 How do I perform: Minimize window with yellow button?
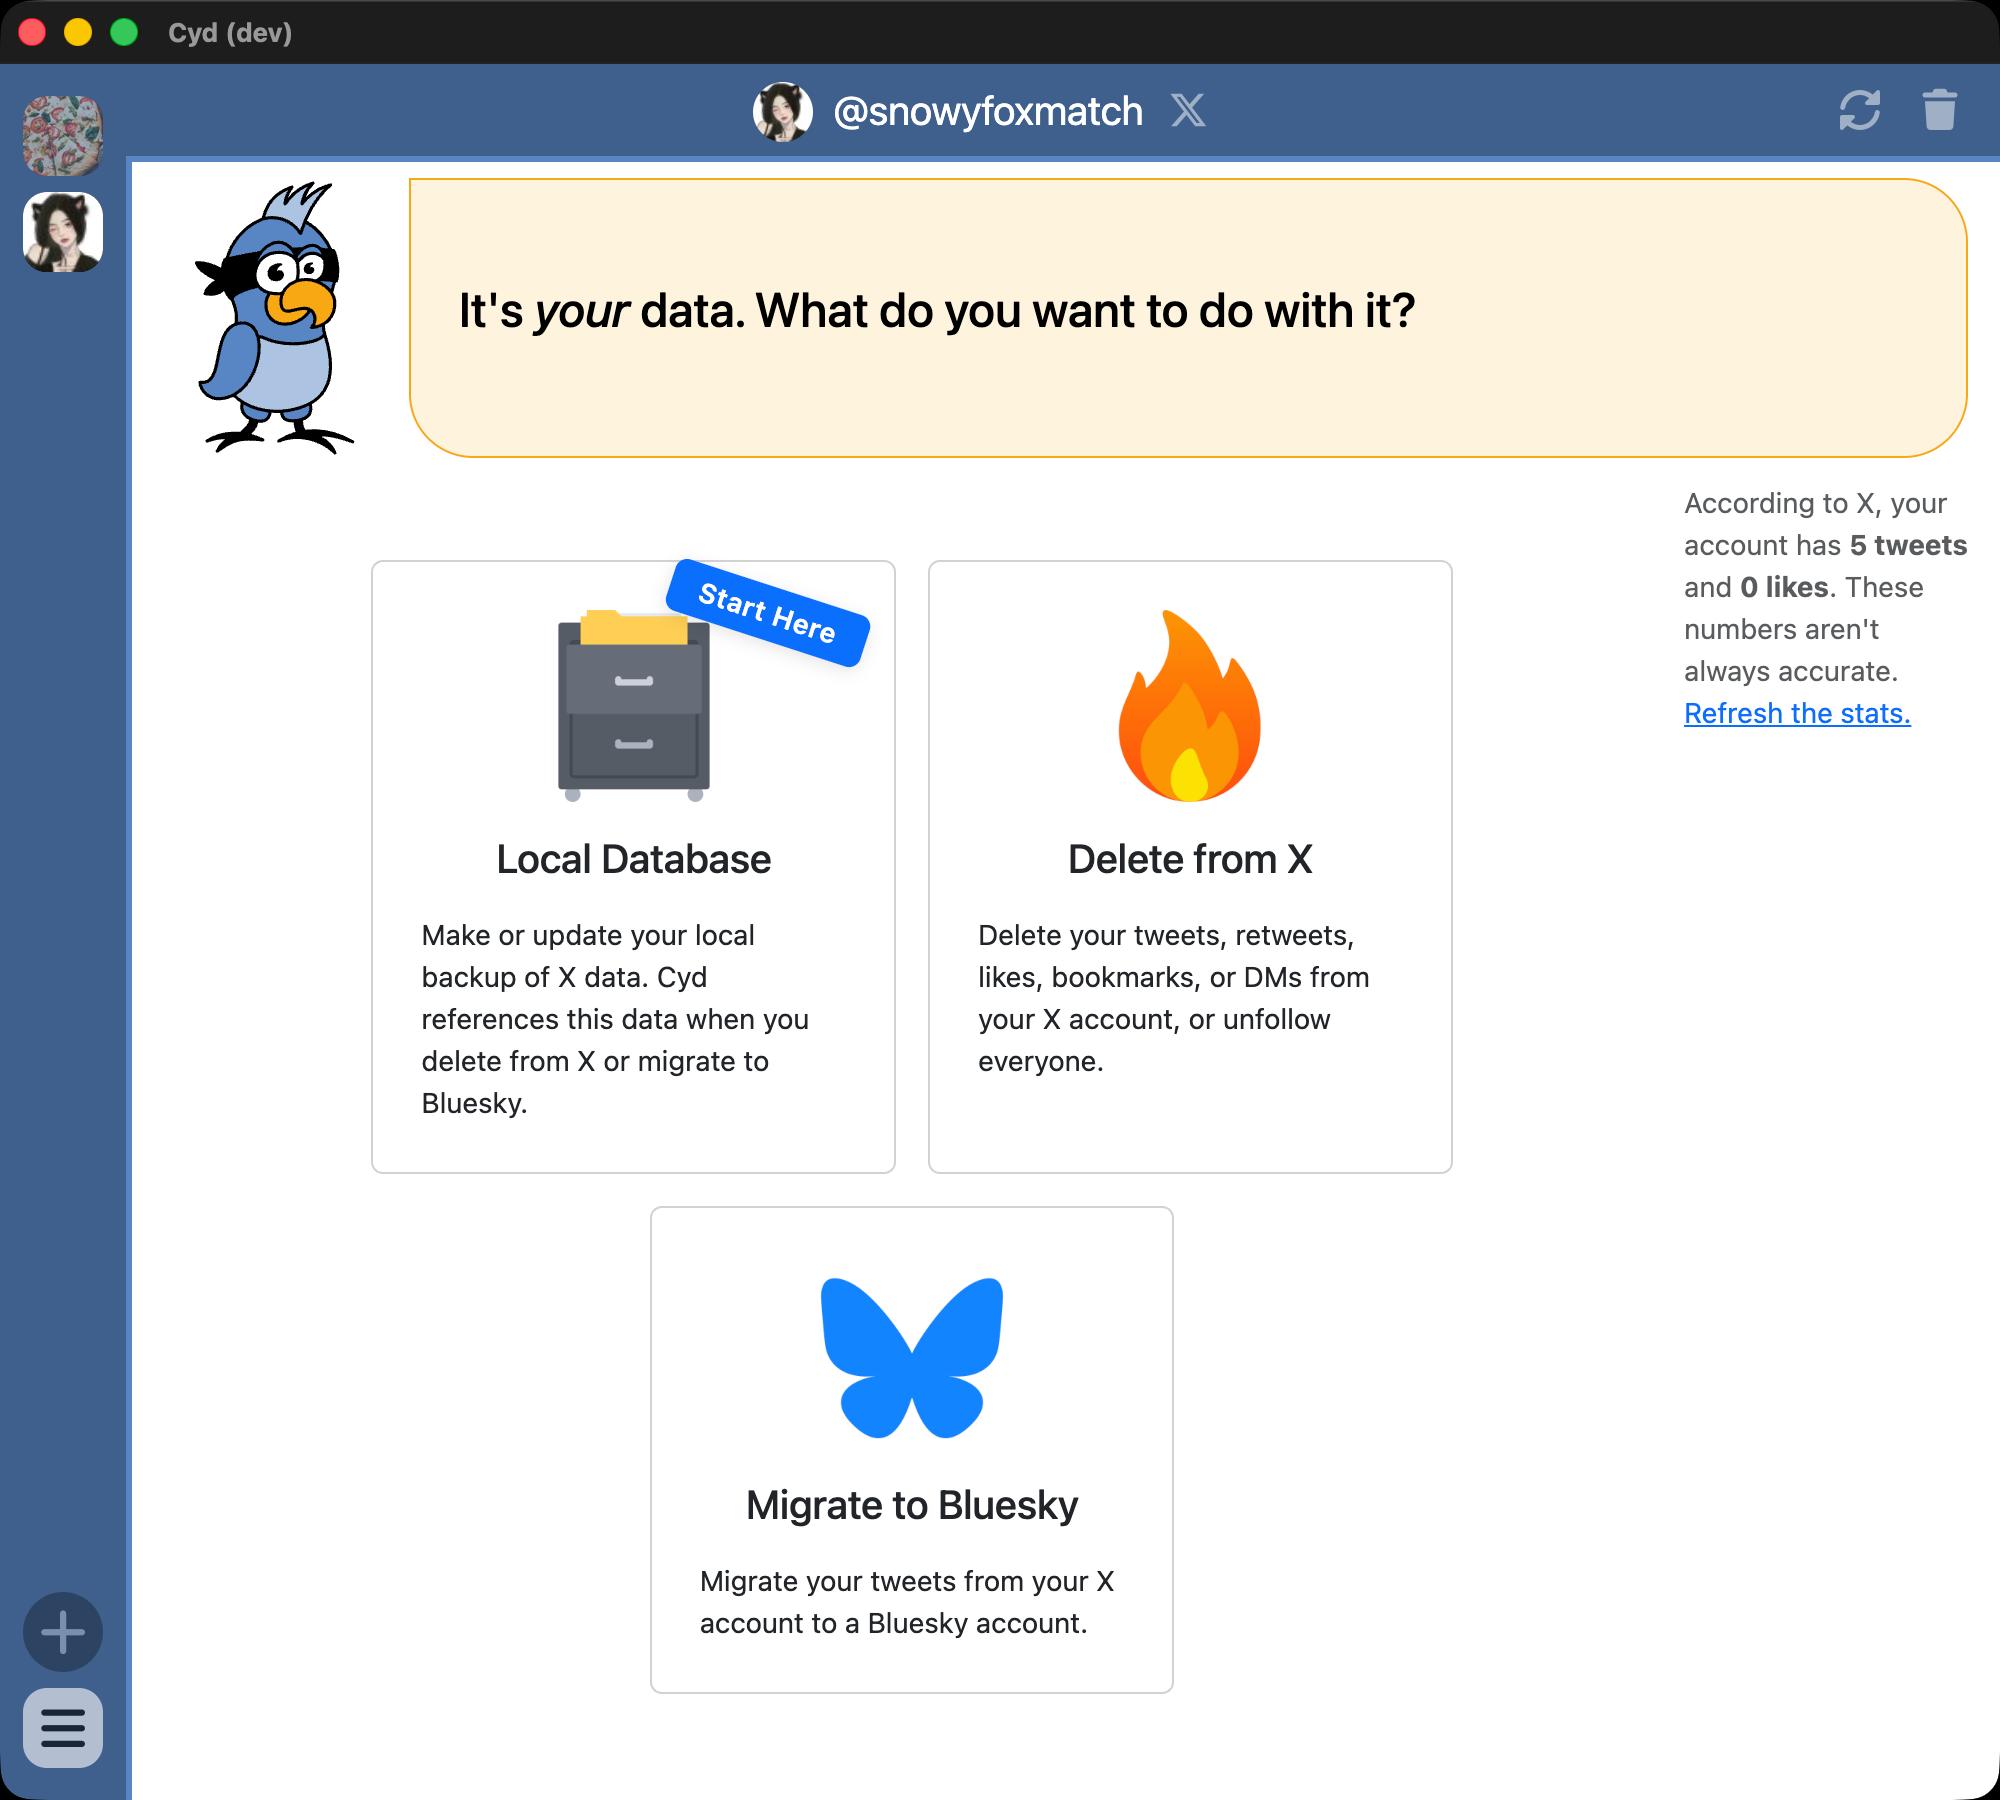point(78,32)
